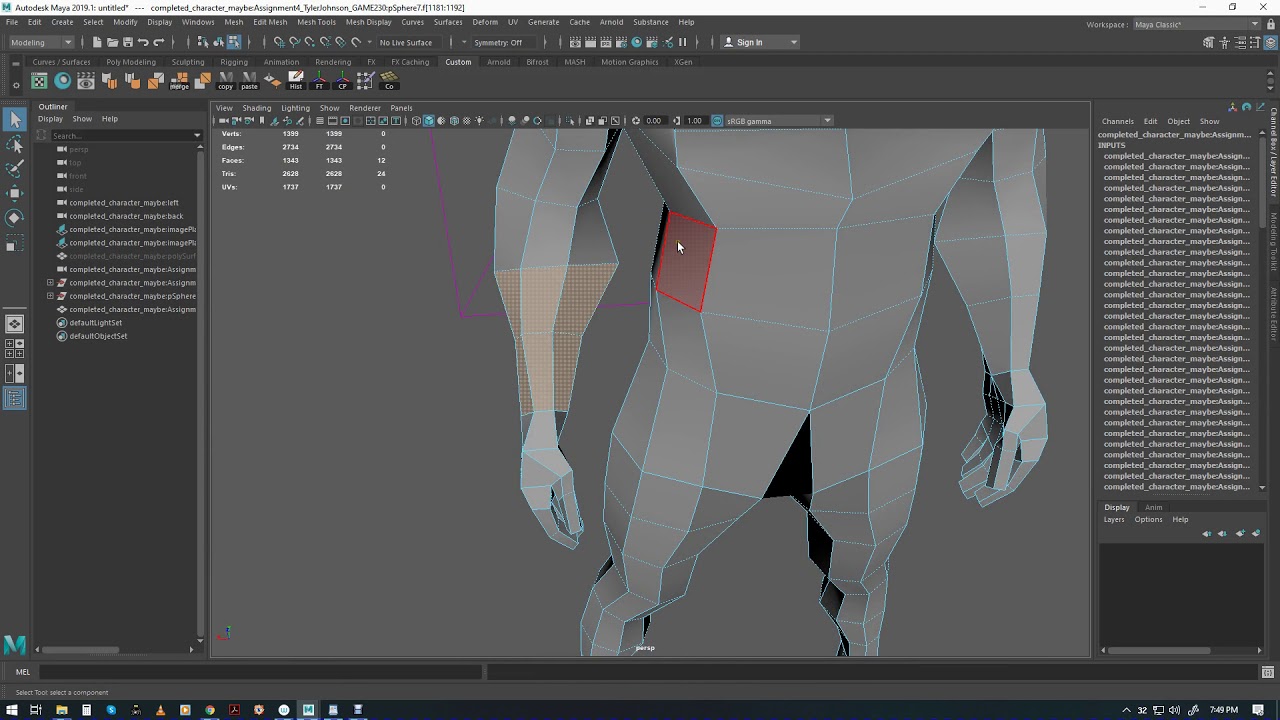Click the pause viewport icon
This screenshot has width=1280, height=720.
tap(683, 42)
